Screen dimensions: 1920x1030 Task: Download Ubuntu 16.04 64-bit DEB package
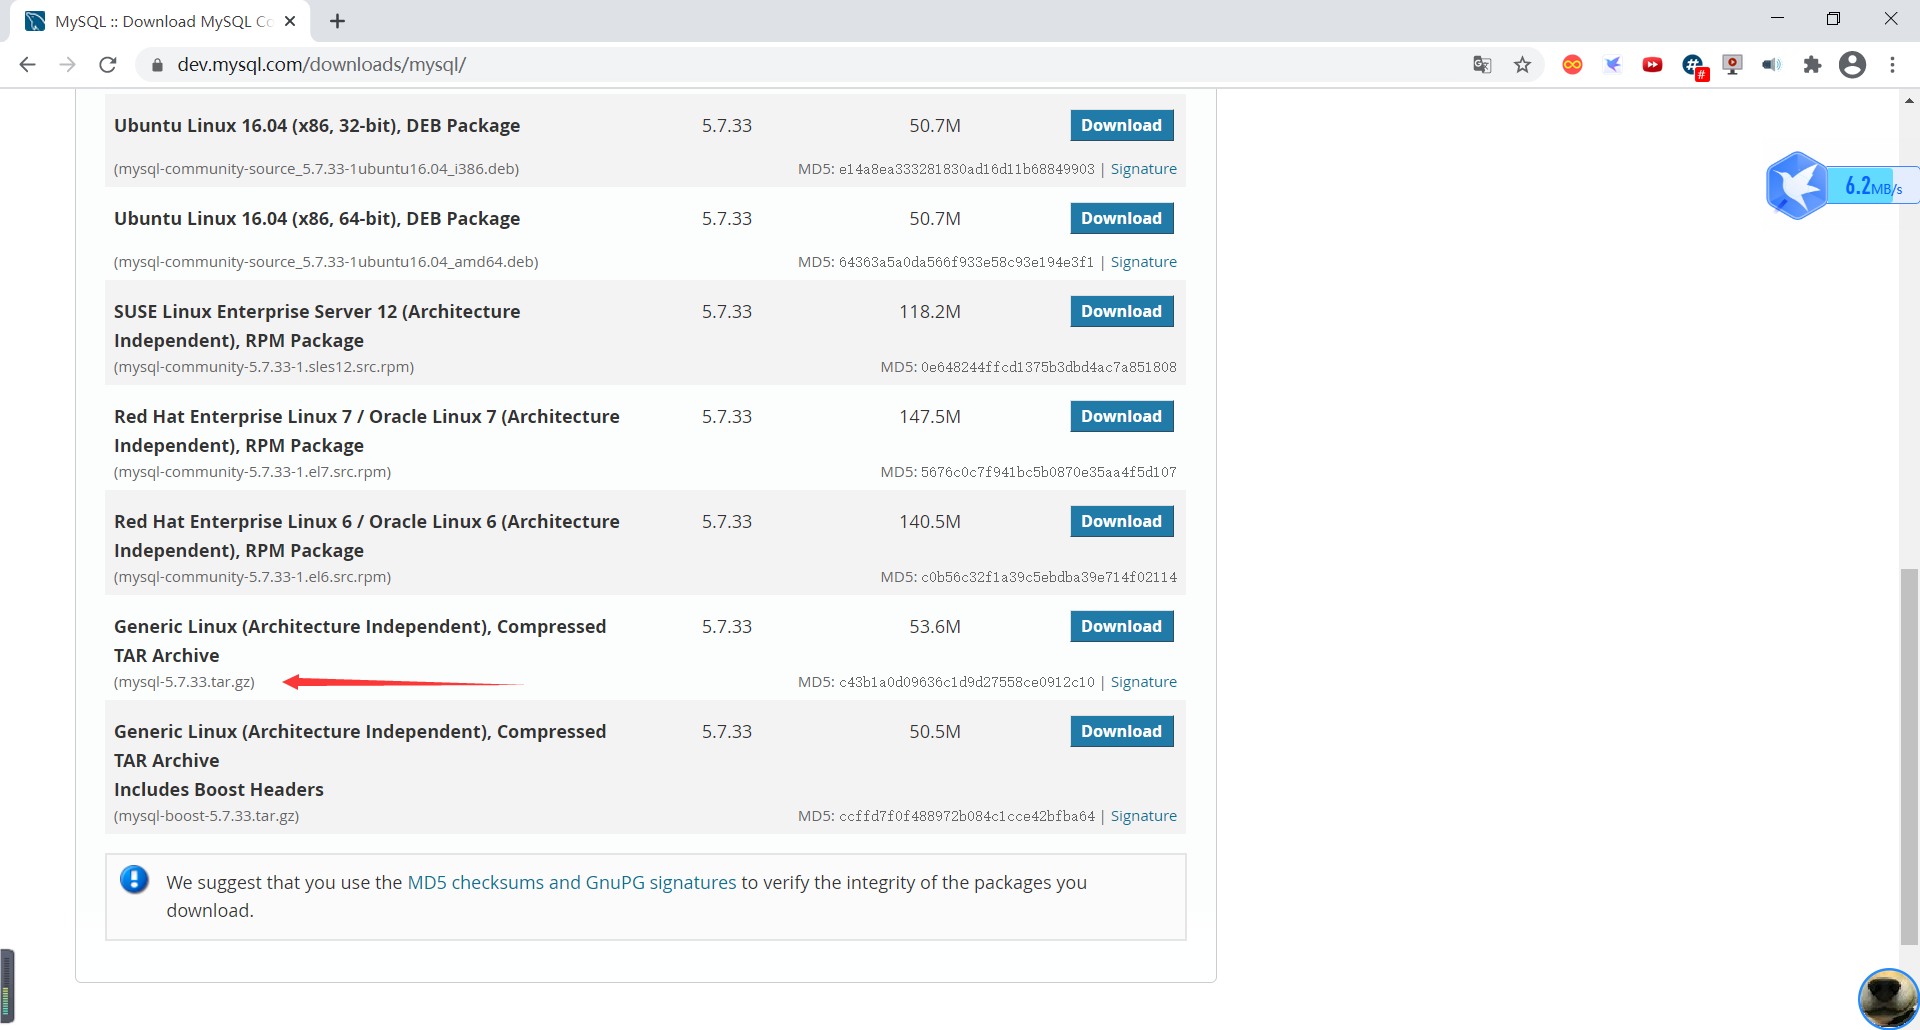(1121, 218)
